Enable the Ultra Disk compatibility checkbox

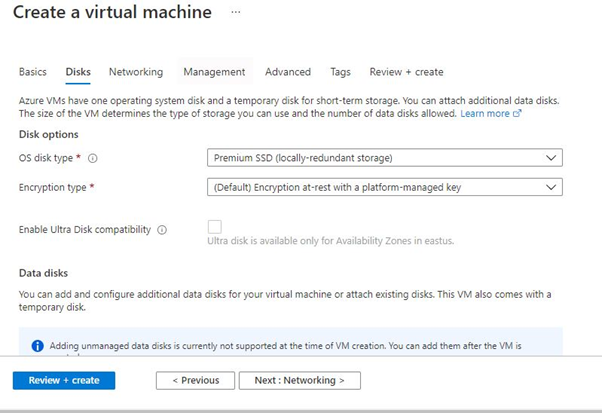214,228
